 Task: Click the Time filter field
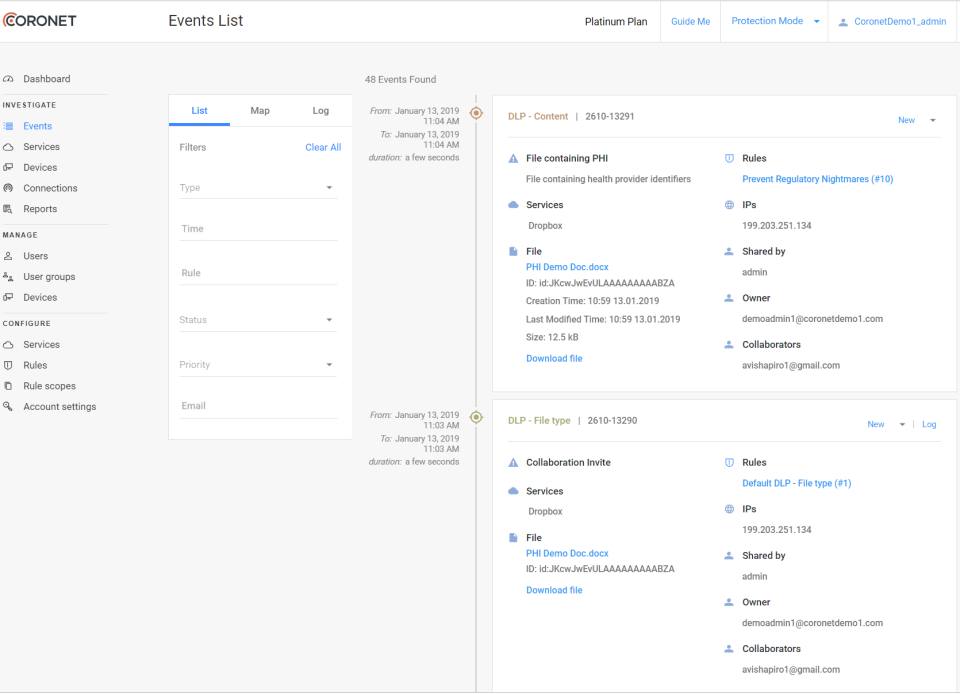258,229
